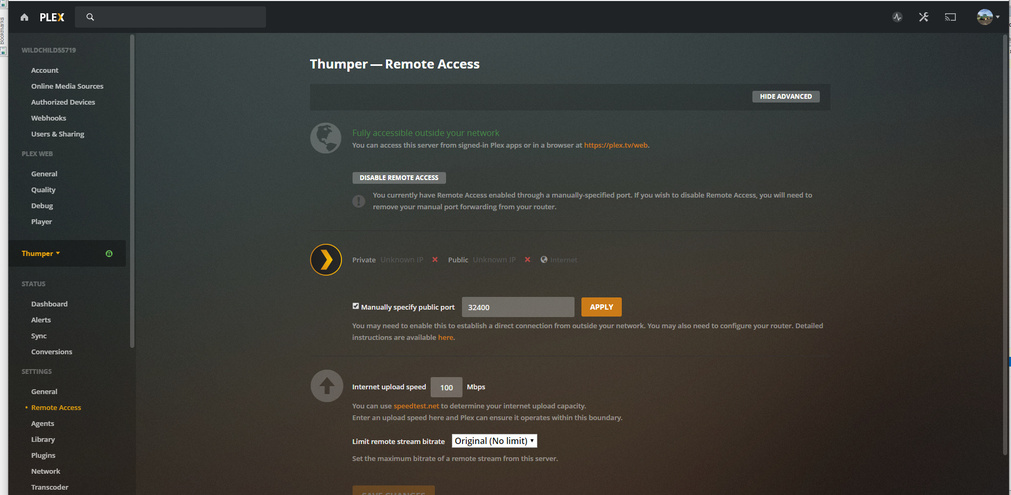
Task: Open Player settings
Action: pyautogui.click(x=41, y=222)
